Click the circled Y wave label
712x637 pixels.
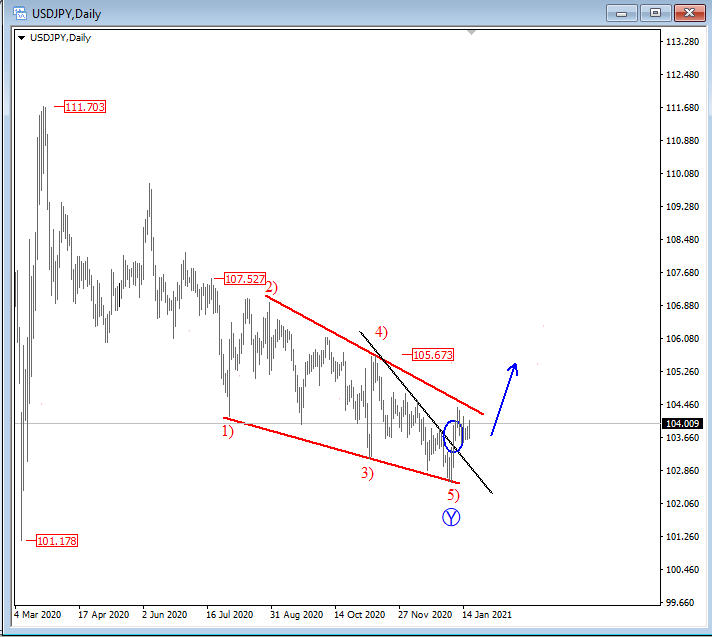tap(451, 517)
